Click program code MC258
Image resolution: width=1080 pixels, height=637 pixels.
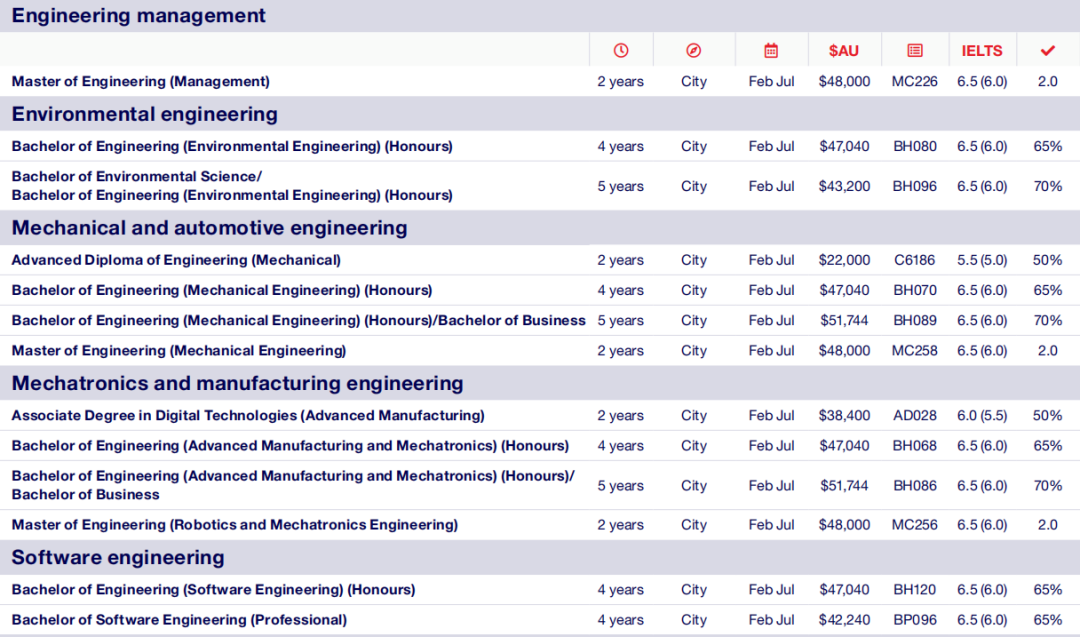[x=915, y=351]
